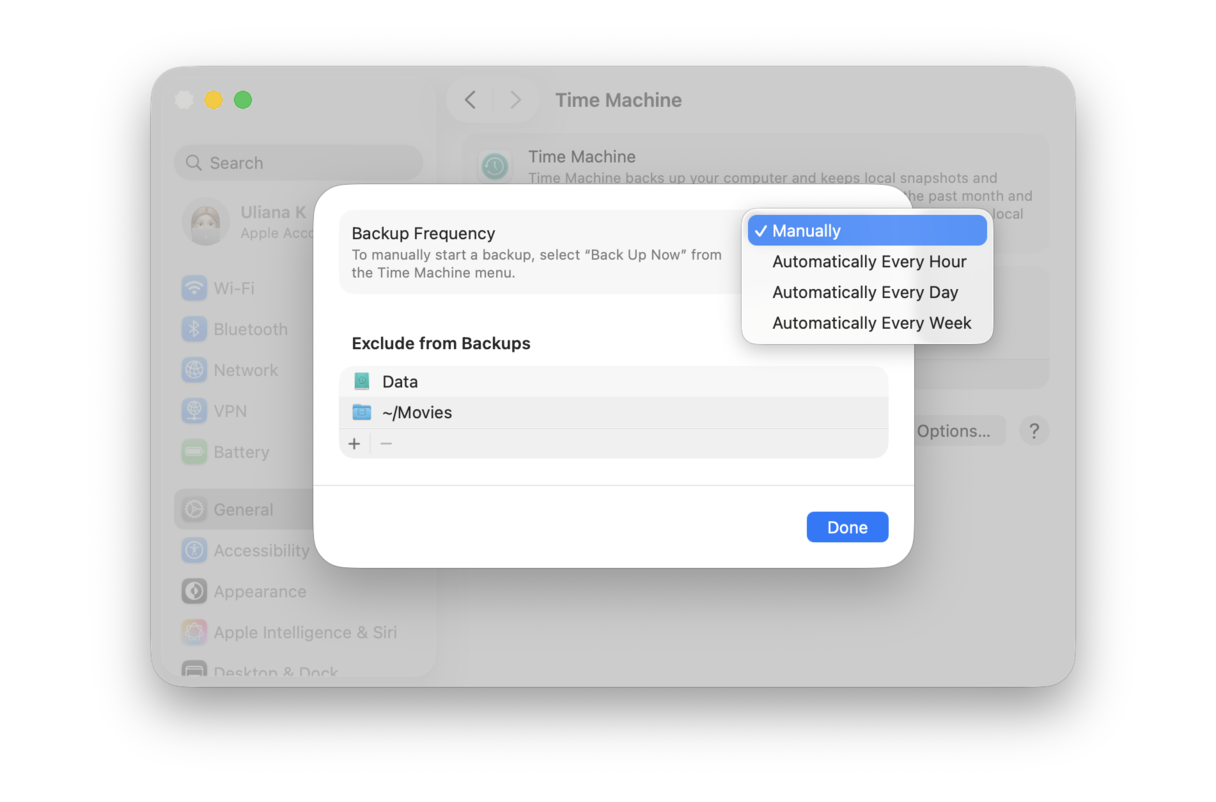The height and width of the screenshot is (802, 1216).
Task: Add a new exclusion with the plus button
Action: 355,443
